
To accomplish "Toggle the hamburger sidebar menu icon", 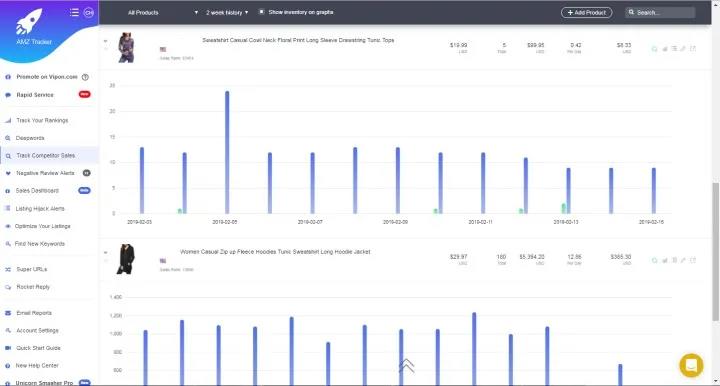I will [74, 12].
